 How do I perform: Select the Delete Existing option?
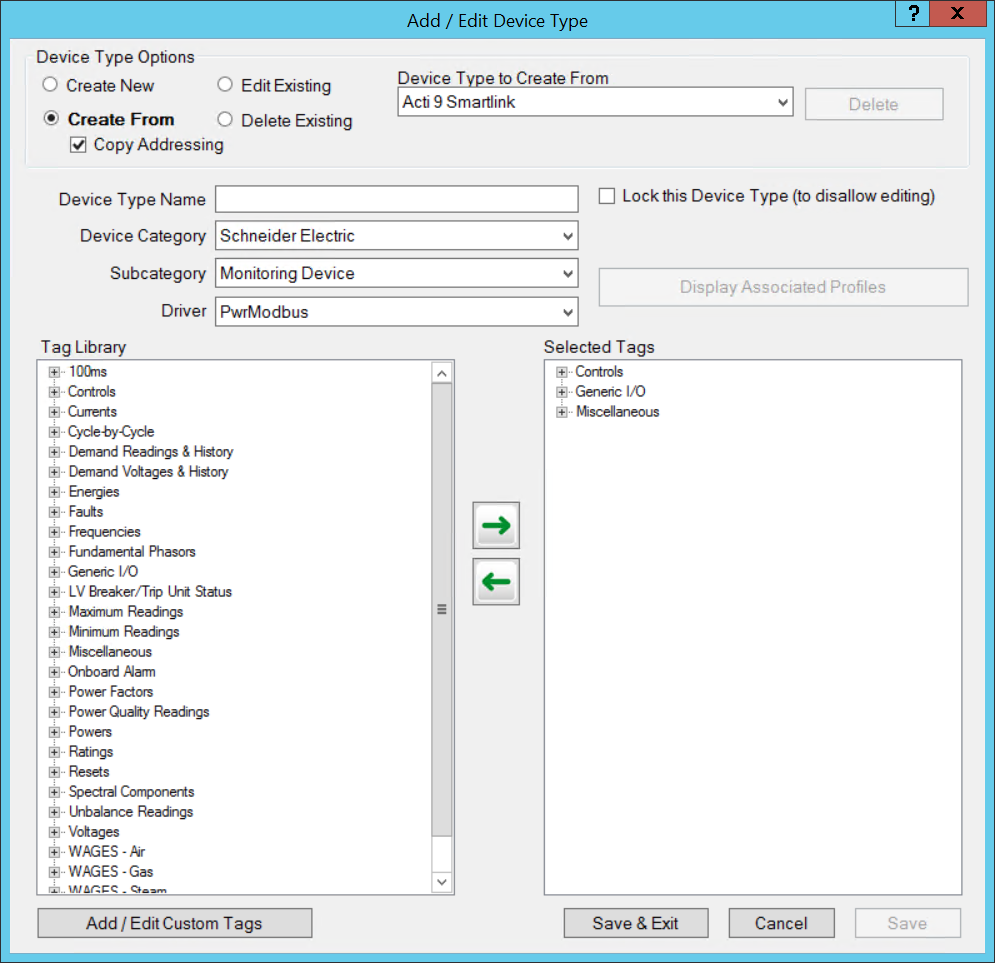click(225, 120)
